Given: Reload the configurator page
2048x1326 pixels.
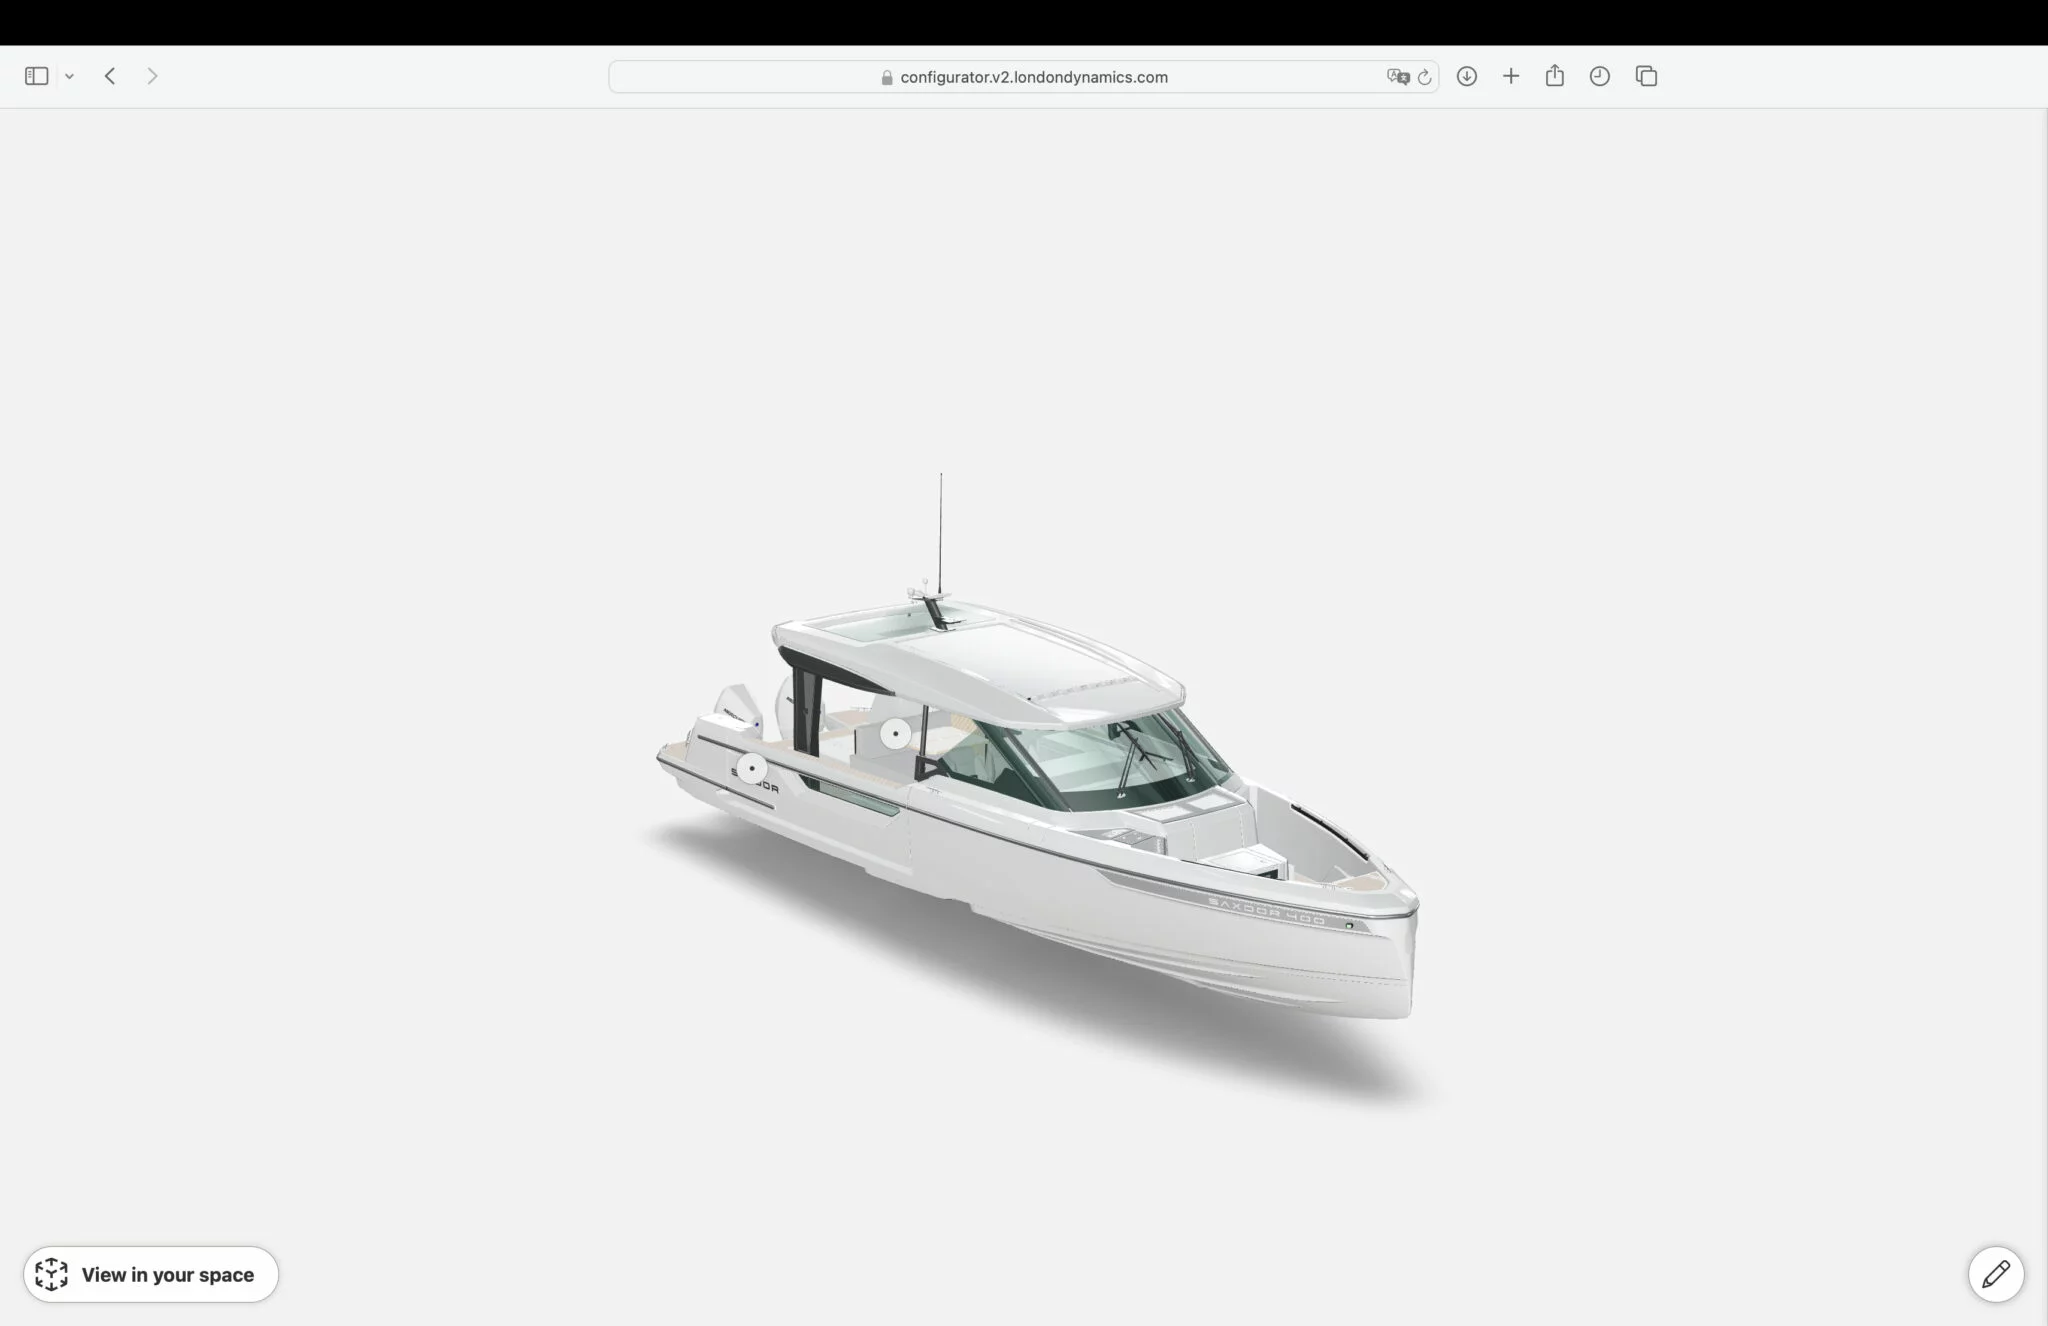Looking at the screenshot, I should 1425,77.
